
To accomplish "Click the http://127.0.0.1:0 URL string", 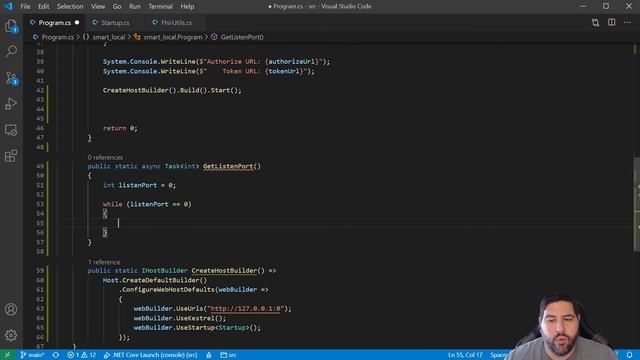I will click(246, 309).
